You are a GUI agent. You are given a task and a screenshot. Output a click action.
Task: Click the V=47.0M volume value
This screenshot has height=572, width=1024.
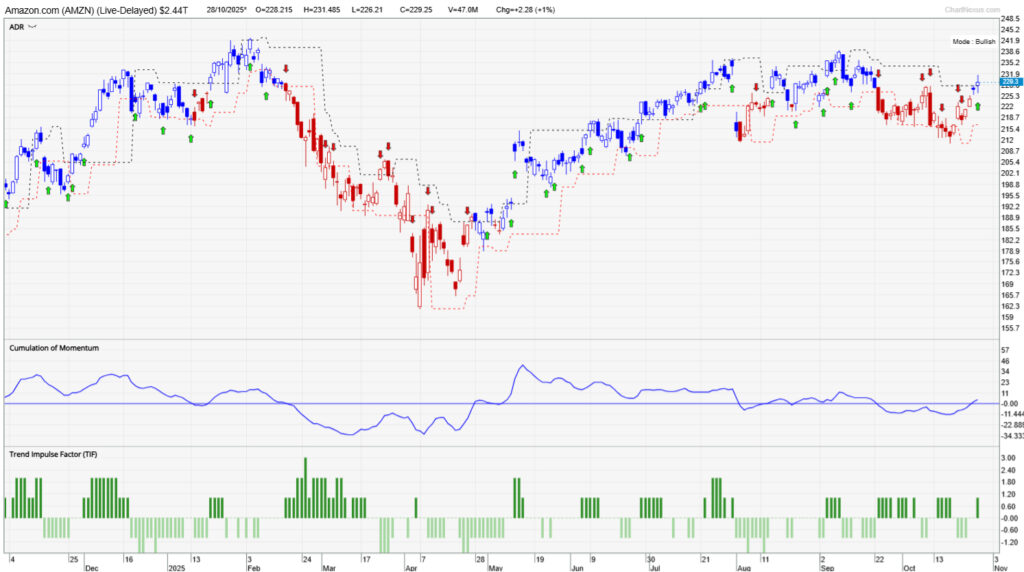tap(463, 10)
